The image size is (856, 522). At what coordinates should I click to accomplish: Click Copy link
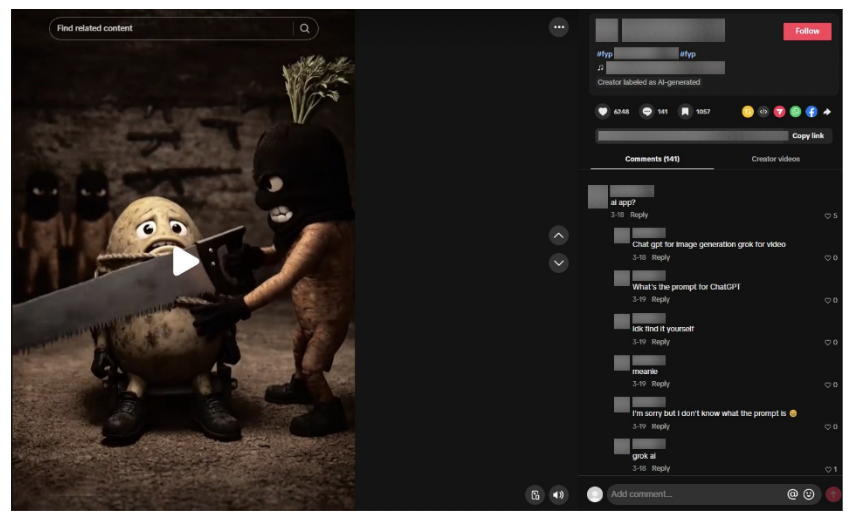808,136
